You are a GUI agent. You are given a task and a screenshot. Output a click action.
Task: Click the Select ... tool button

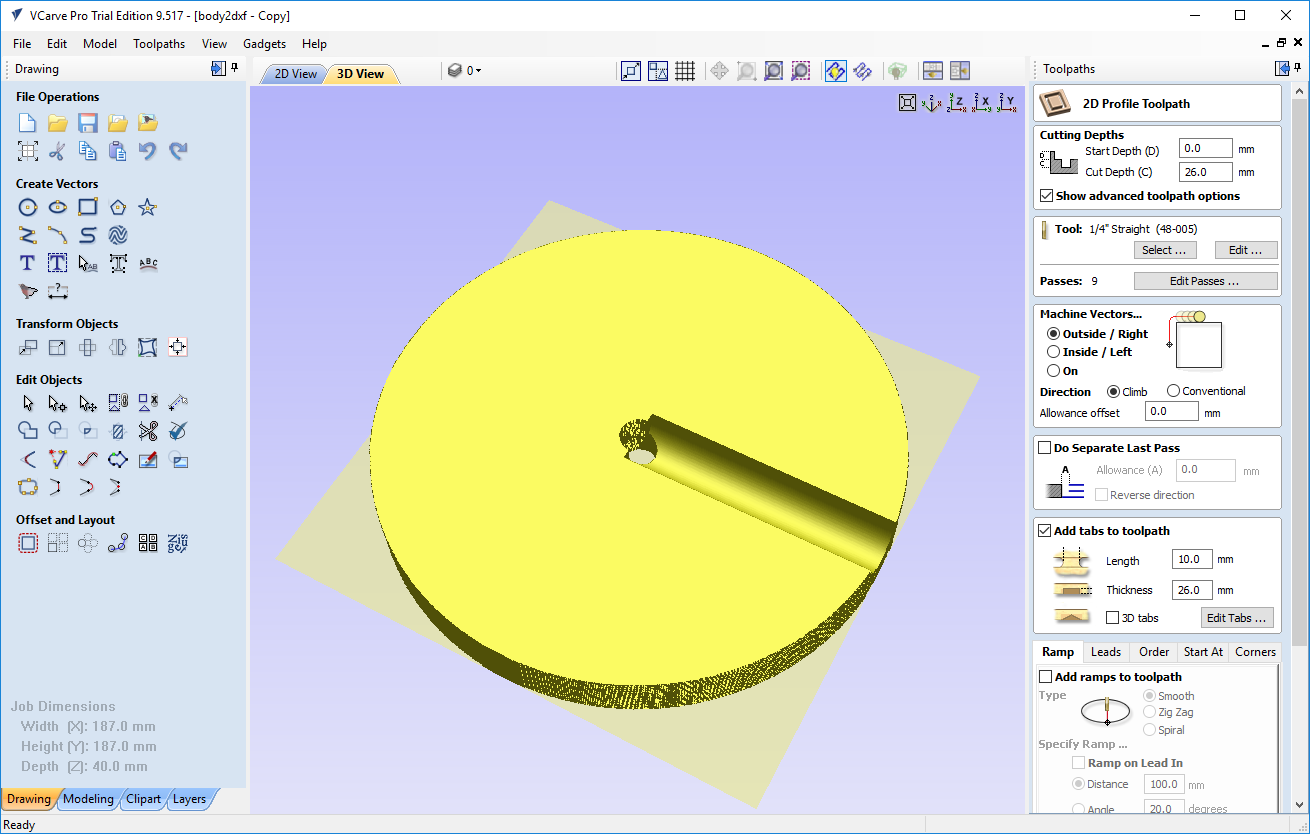(1165, 250)
